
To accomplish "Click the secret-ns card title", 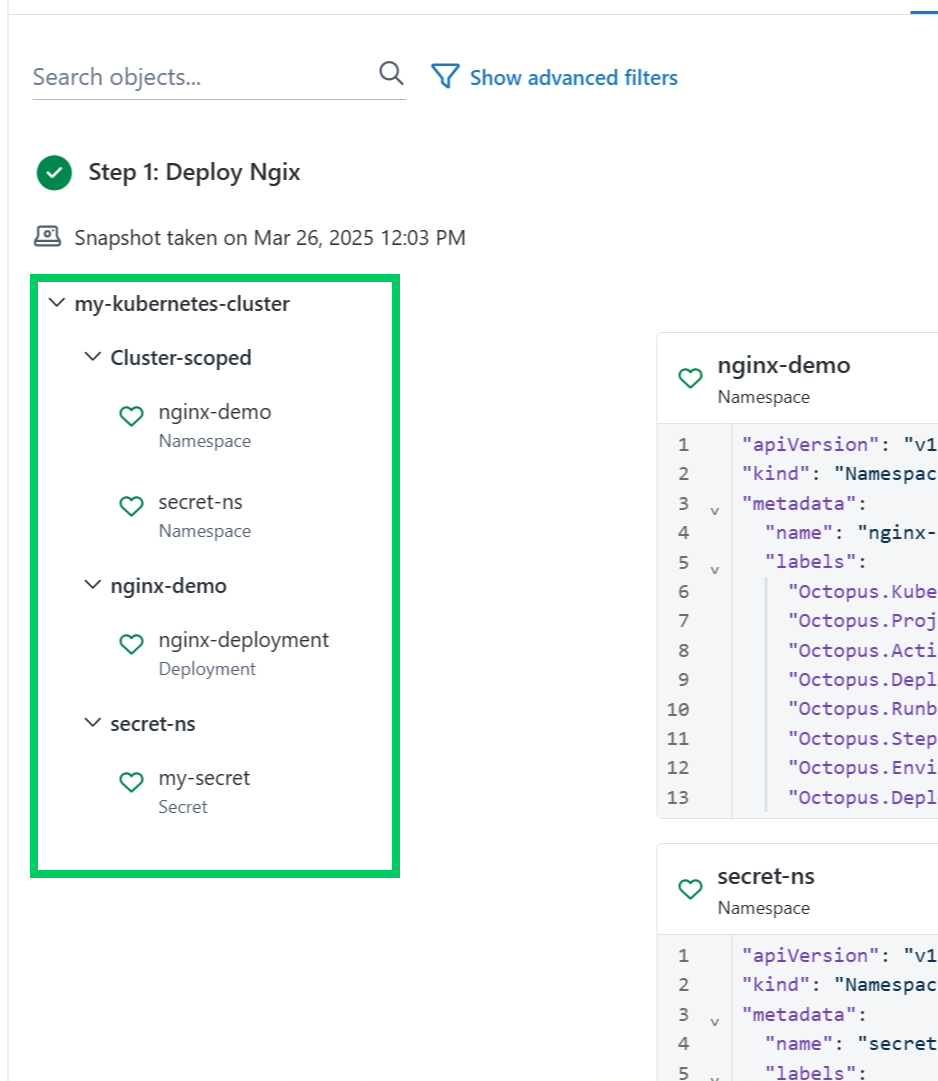I will tap(766, 876).
